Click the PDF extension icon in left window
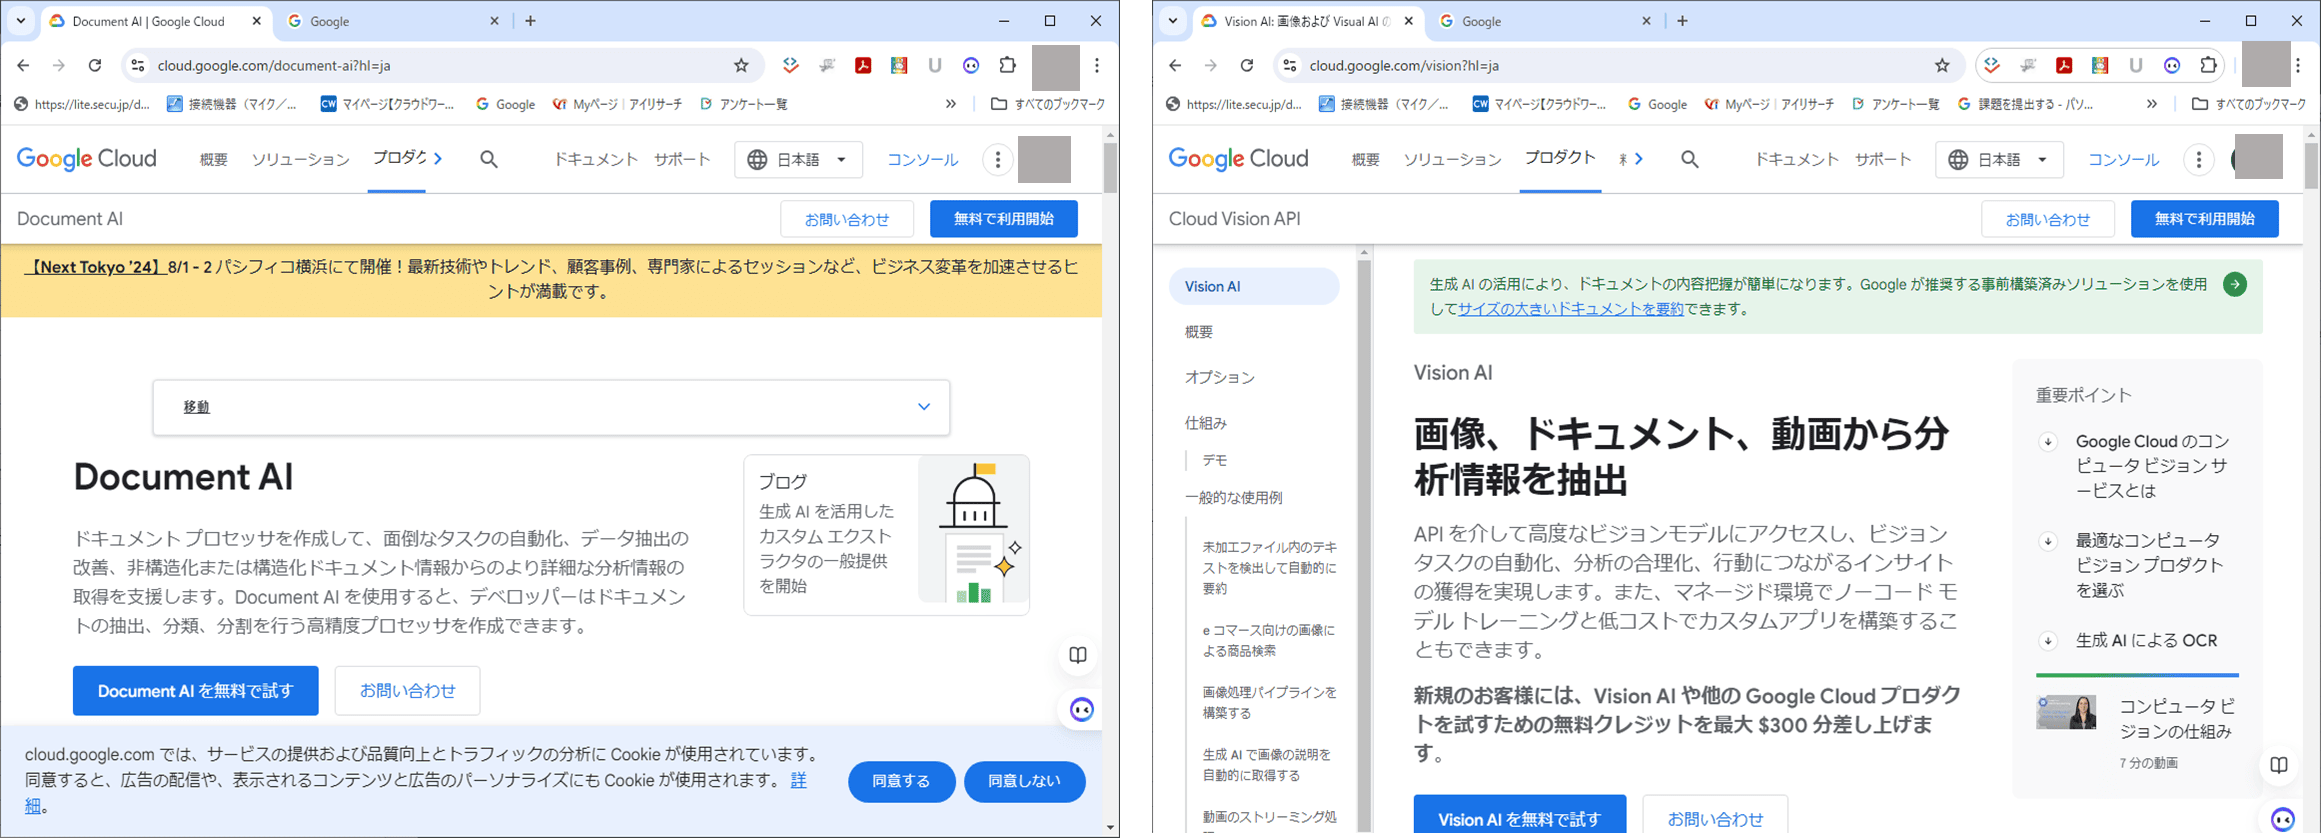The width and height of the screenshot is (2321, 838). [863, 65]
